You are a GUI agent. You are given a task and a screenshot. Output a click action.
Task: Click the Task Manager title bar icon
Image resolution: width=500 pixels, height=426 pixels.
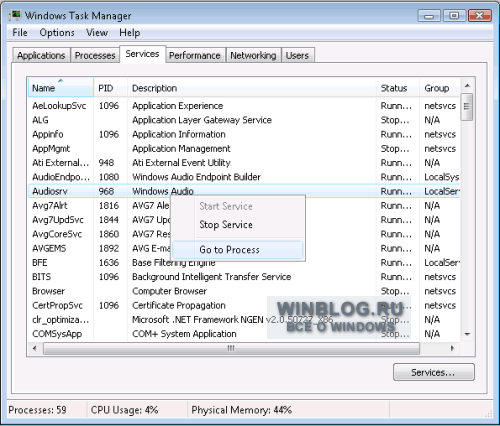tap(15, 15)
